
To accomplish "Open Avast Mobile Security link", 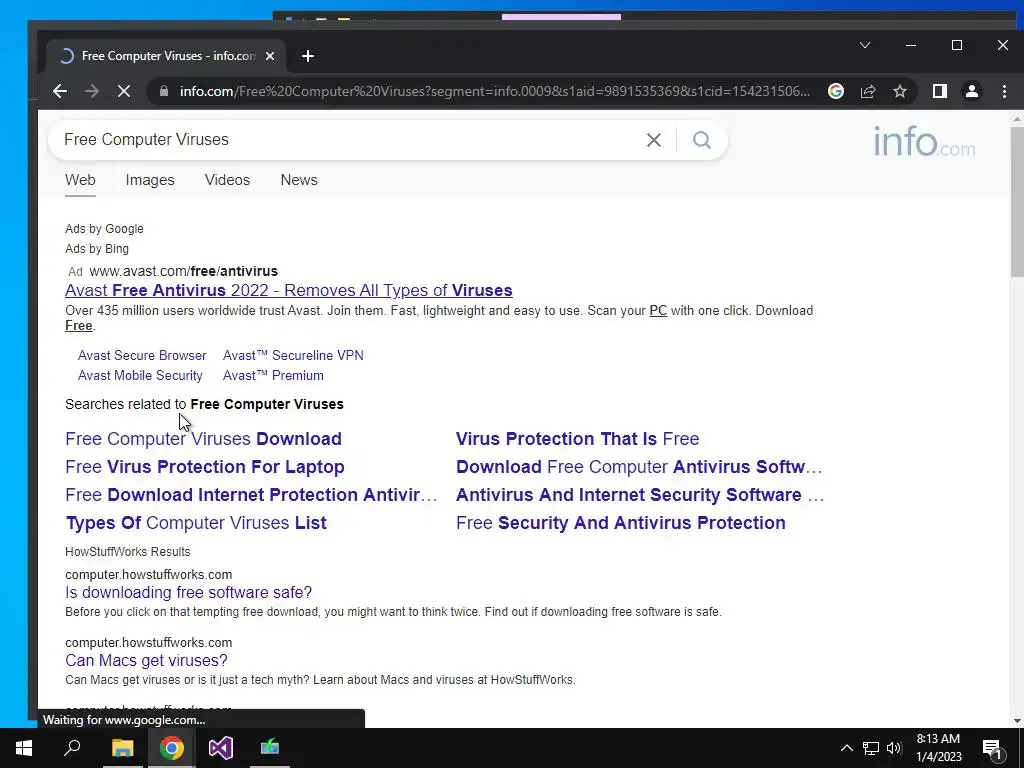I will tap(140, 376).
